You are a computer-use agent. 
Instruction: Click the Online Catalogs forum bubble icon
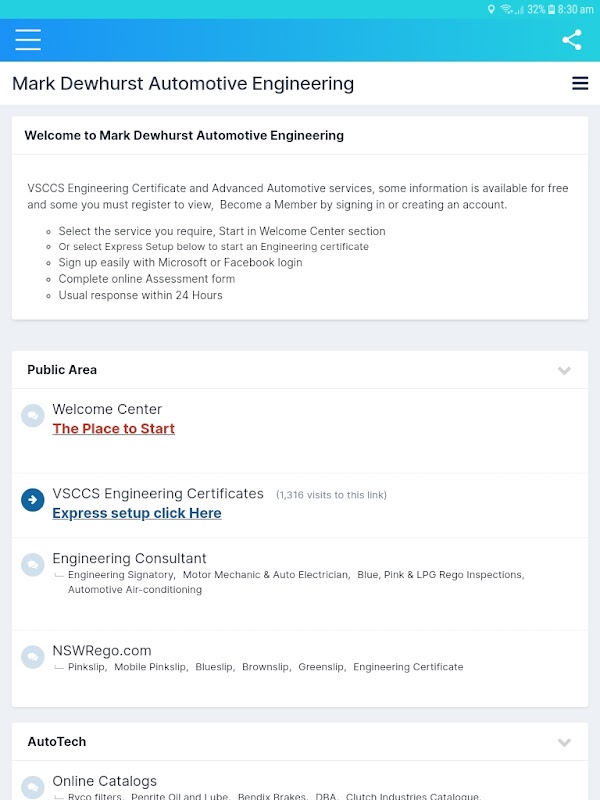(x=33, y=787)
